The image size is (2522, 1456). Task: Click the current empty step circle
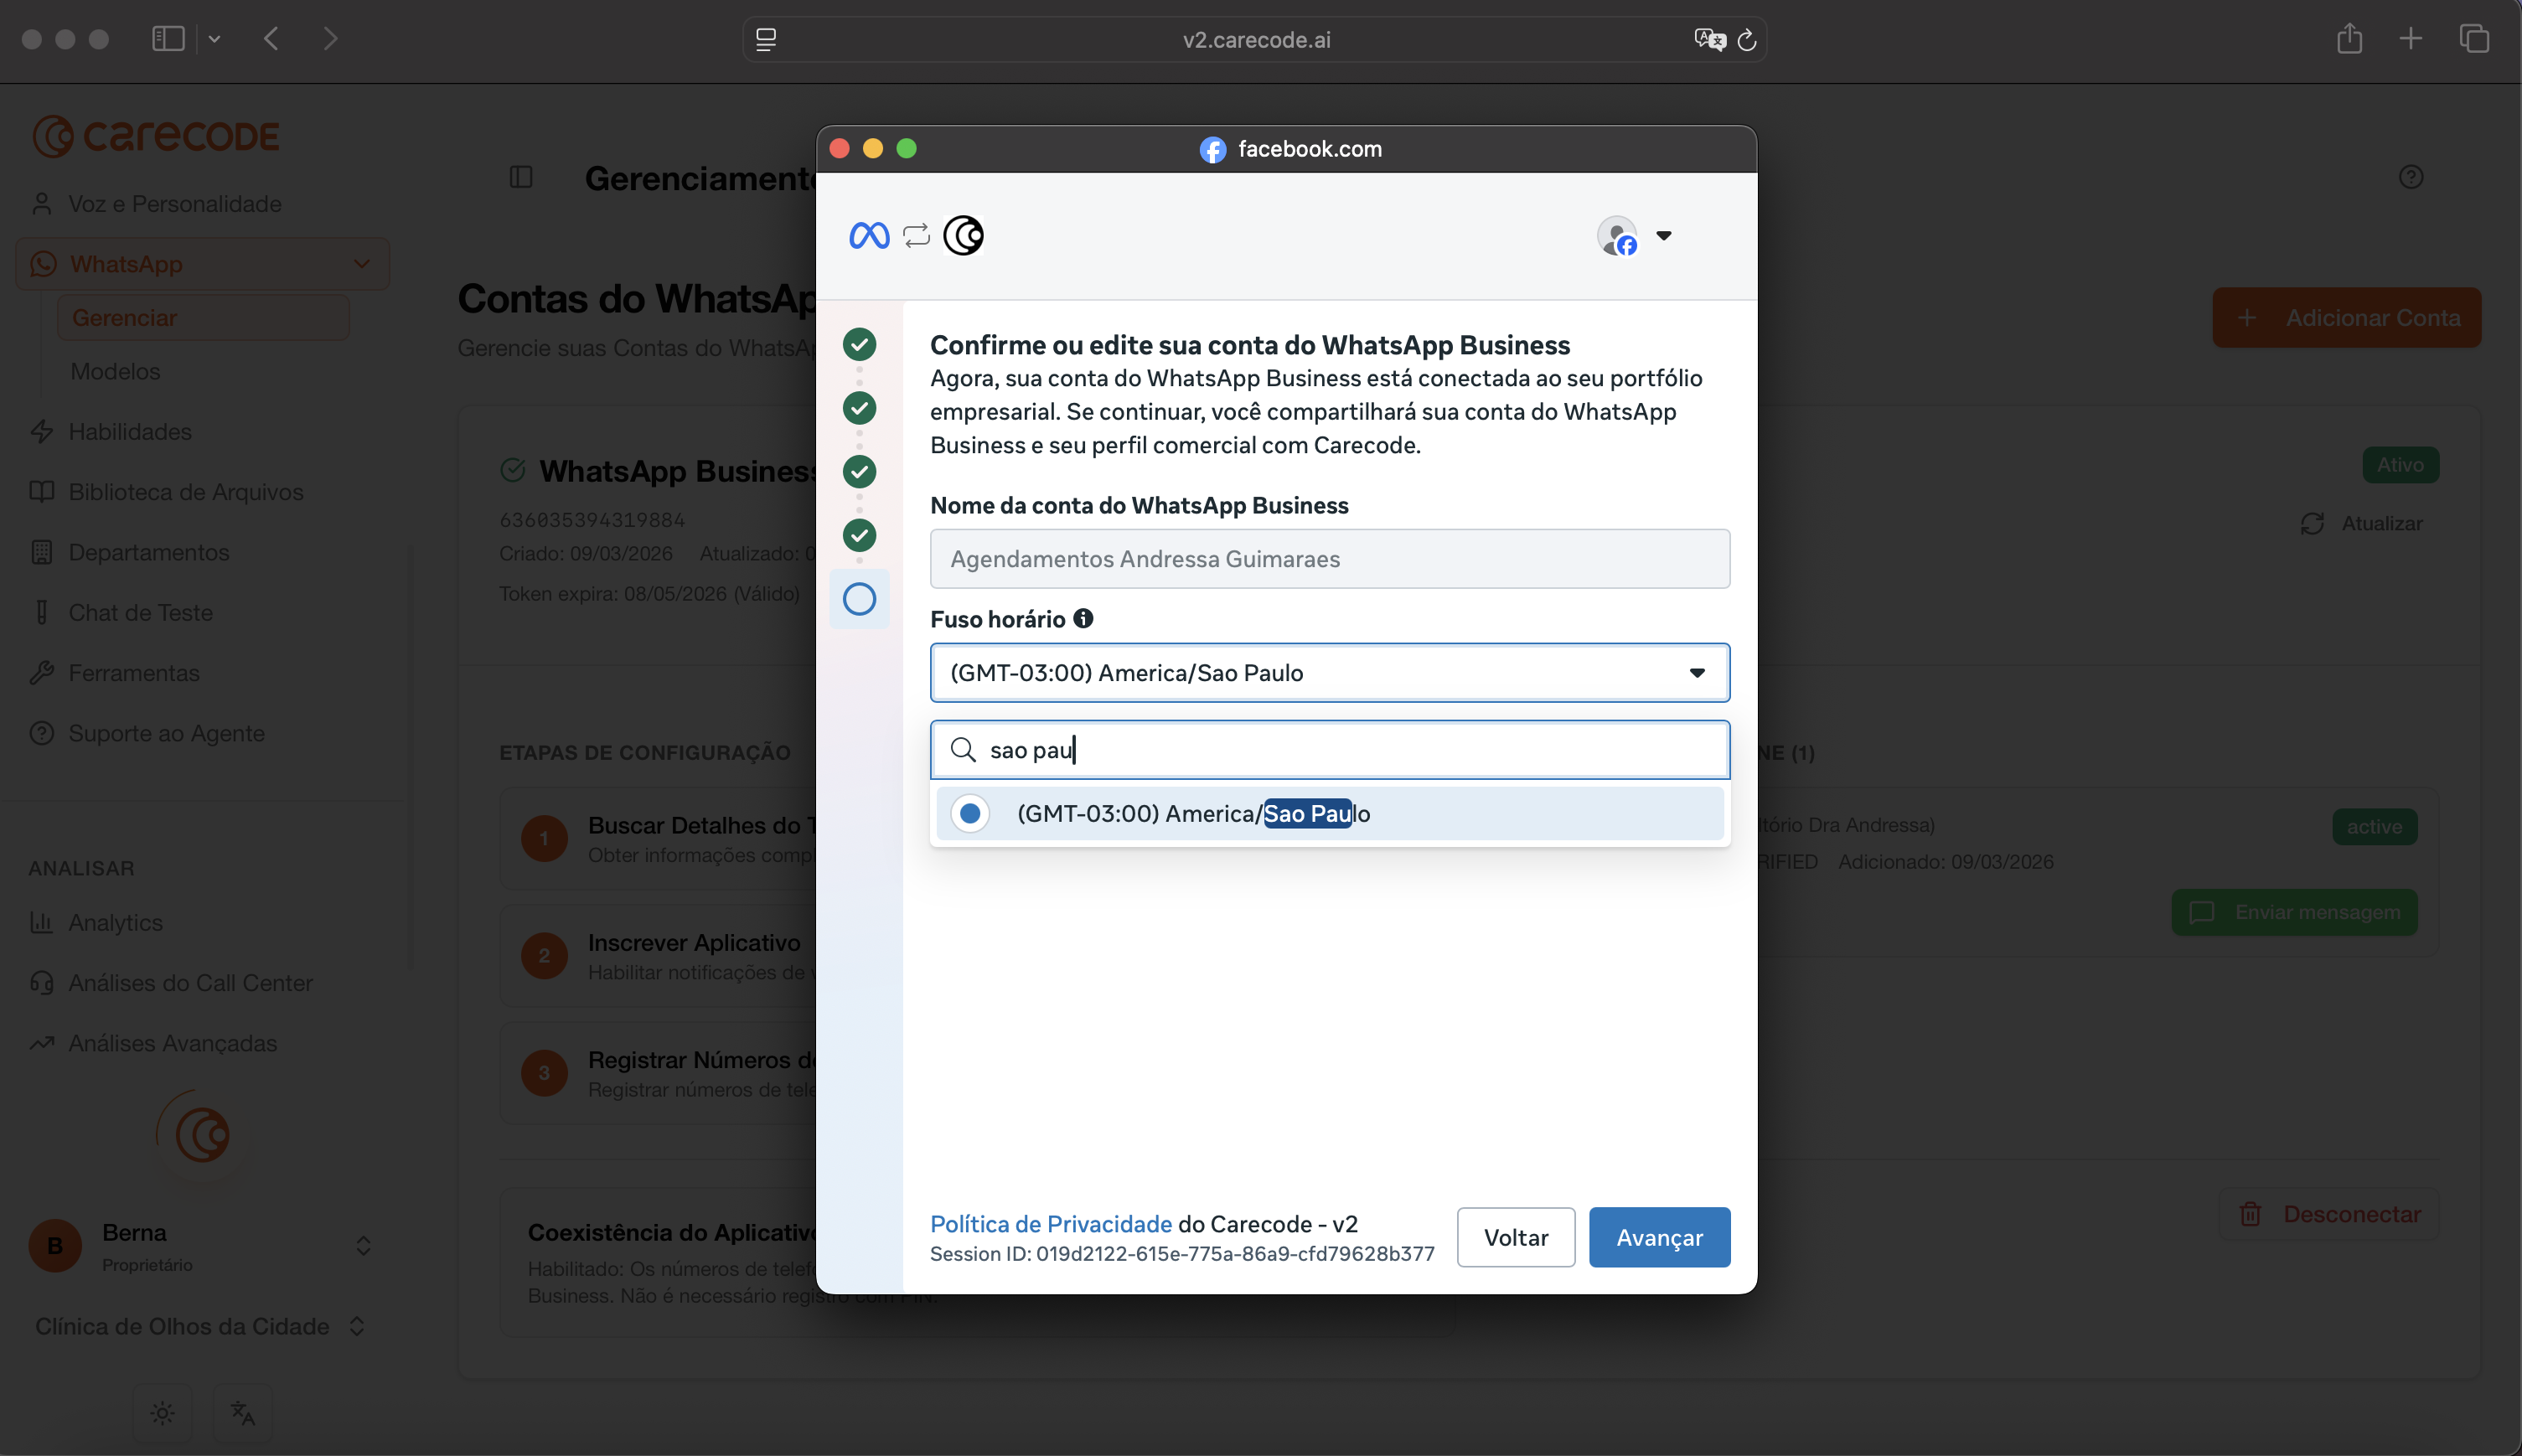(859, 599)
